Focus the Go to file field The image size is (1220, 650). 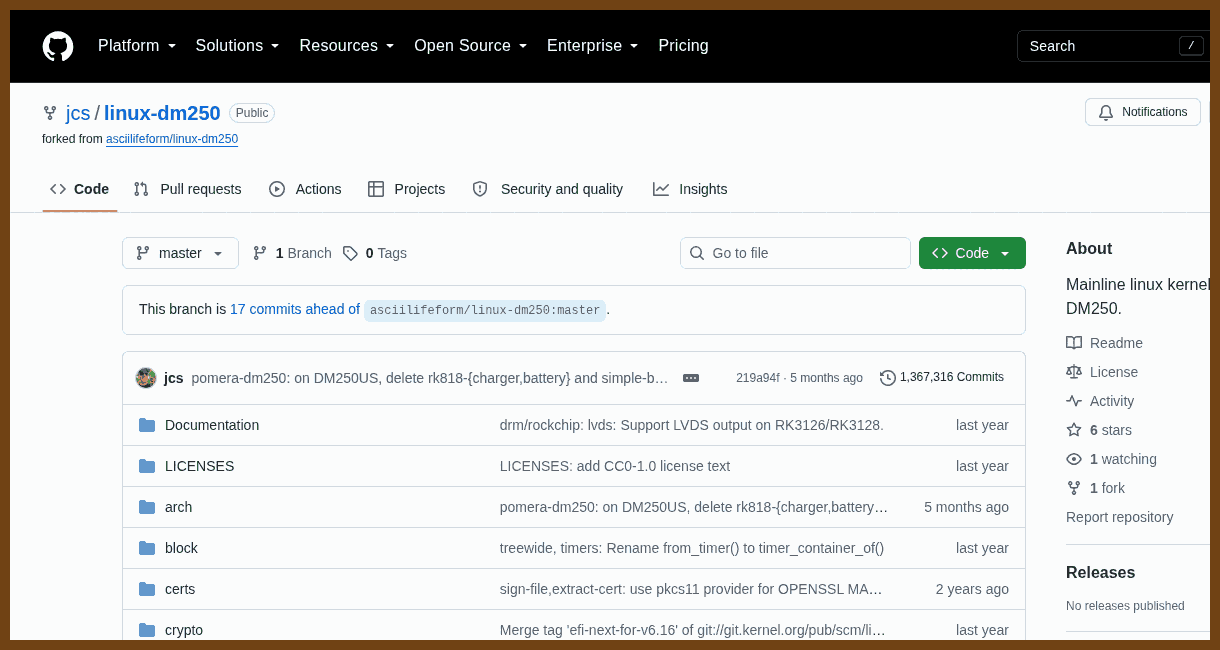coord(795,253)
